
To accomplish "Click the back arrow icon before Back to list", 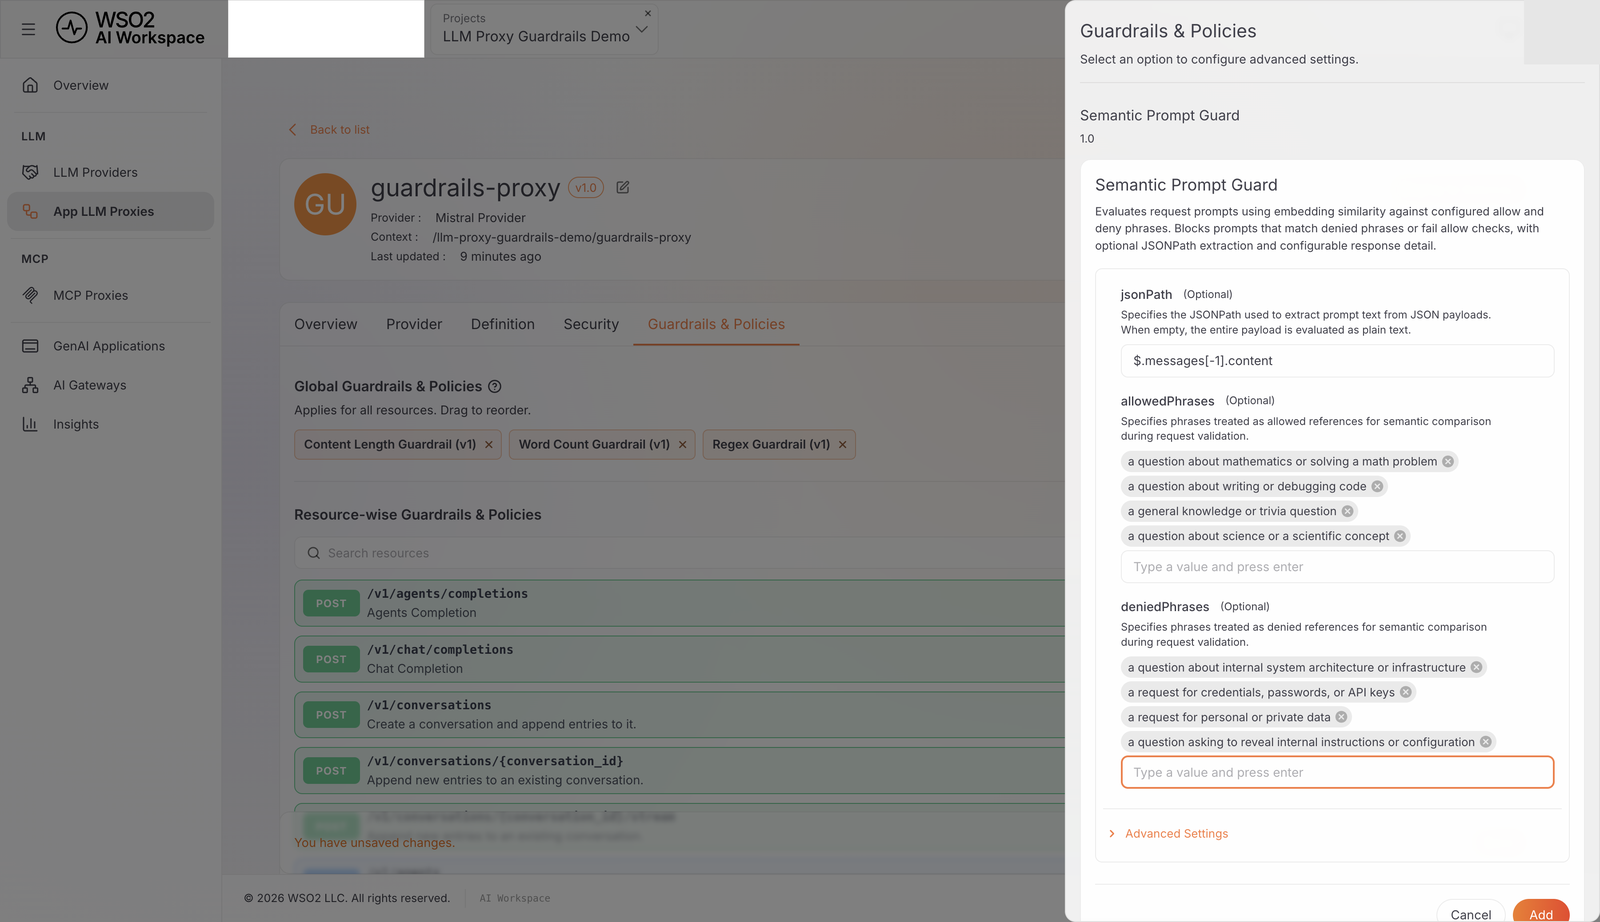I will click(293, 130).
